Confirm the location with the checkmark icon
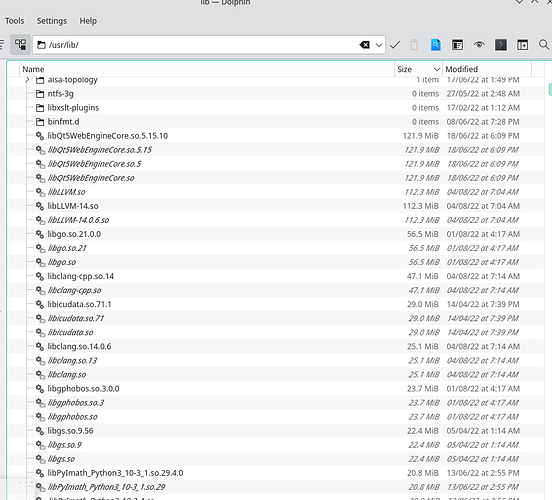 (395, 45)
